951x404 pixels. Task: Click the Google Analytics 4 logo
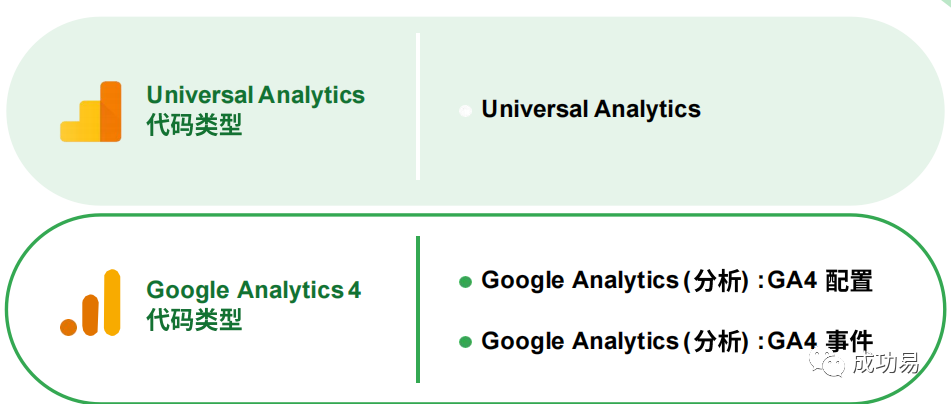[91, 302]
